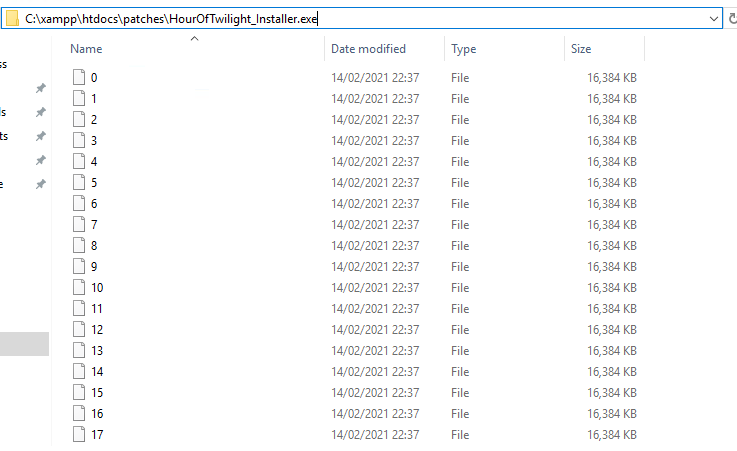Select the file icon for file 13
The height and width of the screenshot is (451, 737).
pyautogui.click(x=79, y=350)
